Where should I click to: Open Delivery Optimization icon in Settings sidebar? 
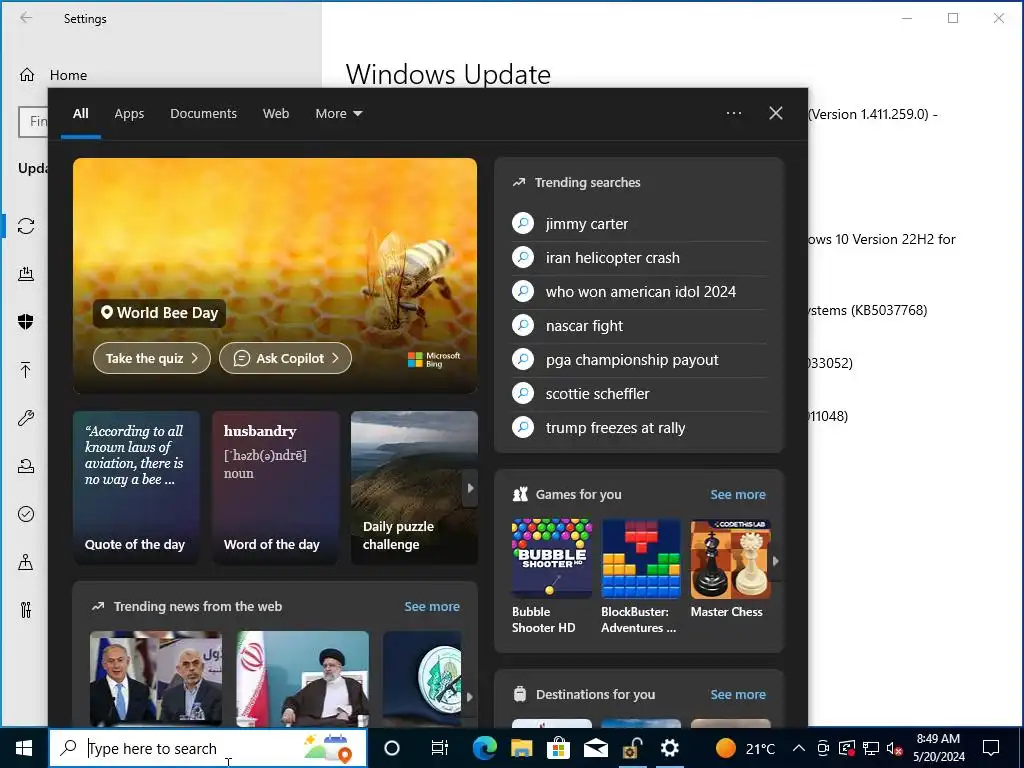pyautogui.click(x=26, y=274)
